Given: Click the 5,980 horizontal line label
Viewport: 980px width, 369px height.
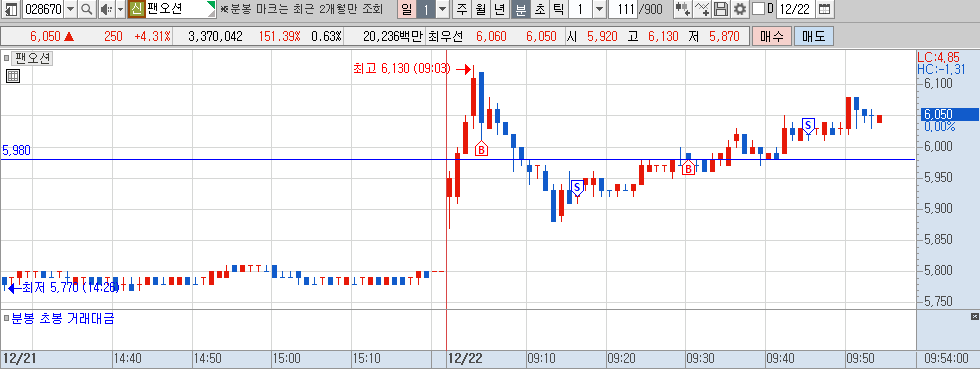Looking at the screenshot, I should click(17, 151).
